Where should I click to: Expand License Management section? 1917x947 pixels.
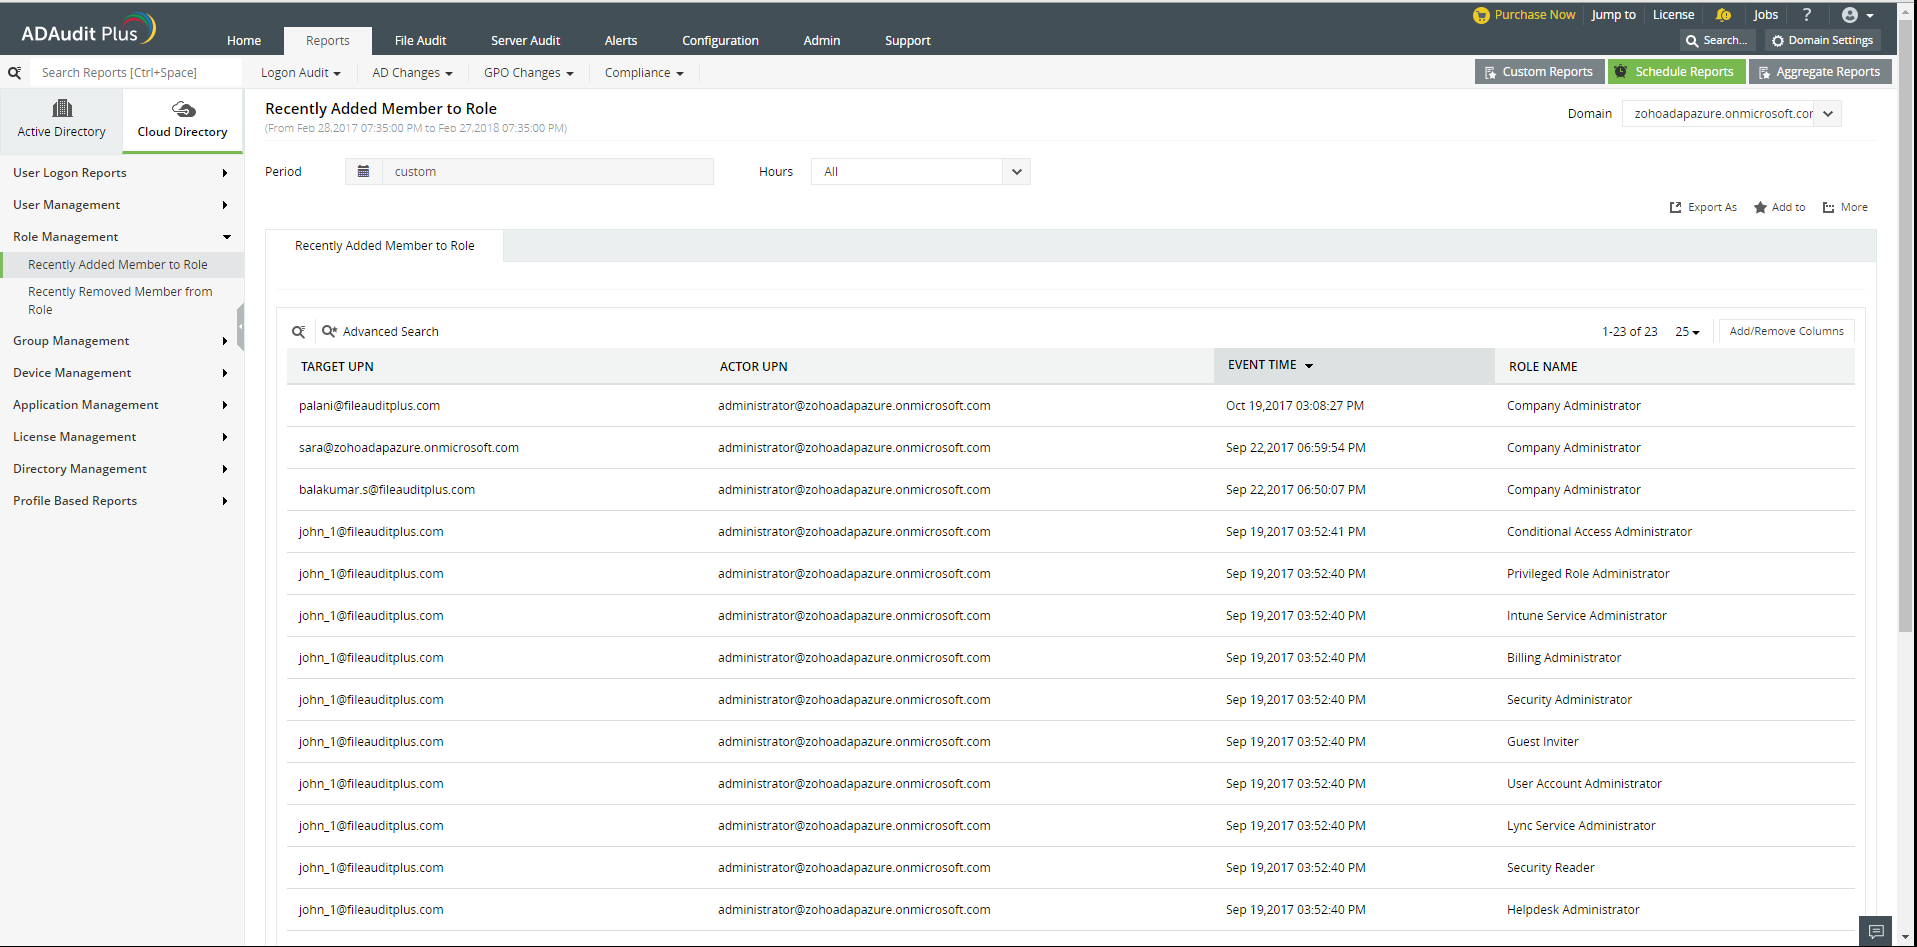pos(121,437)
